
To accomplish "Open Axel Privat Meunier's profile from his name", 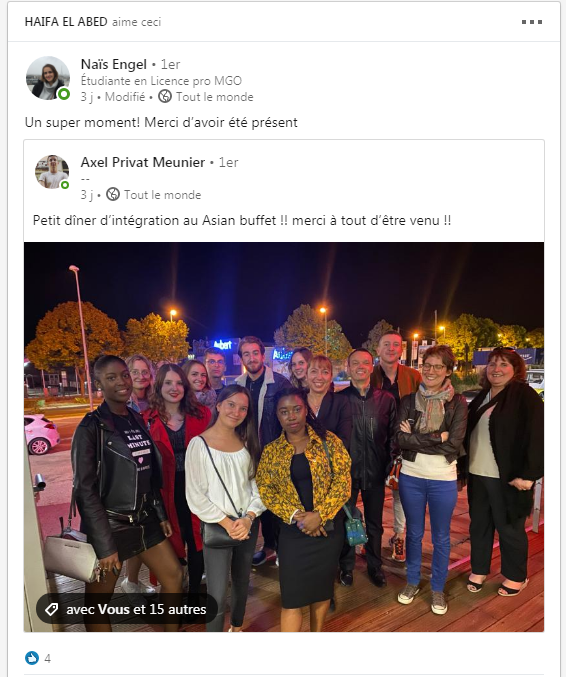I will point(142,162).
